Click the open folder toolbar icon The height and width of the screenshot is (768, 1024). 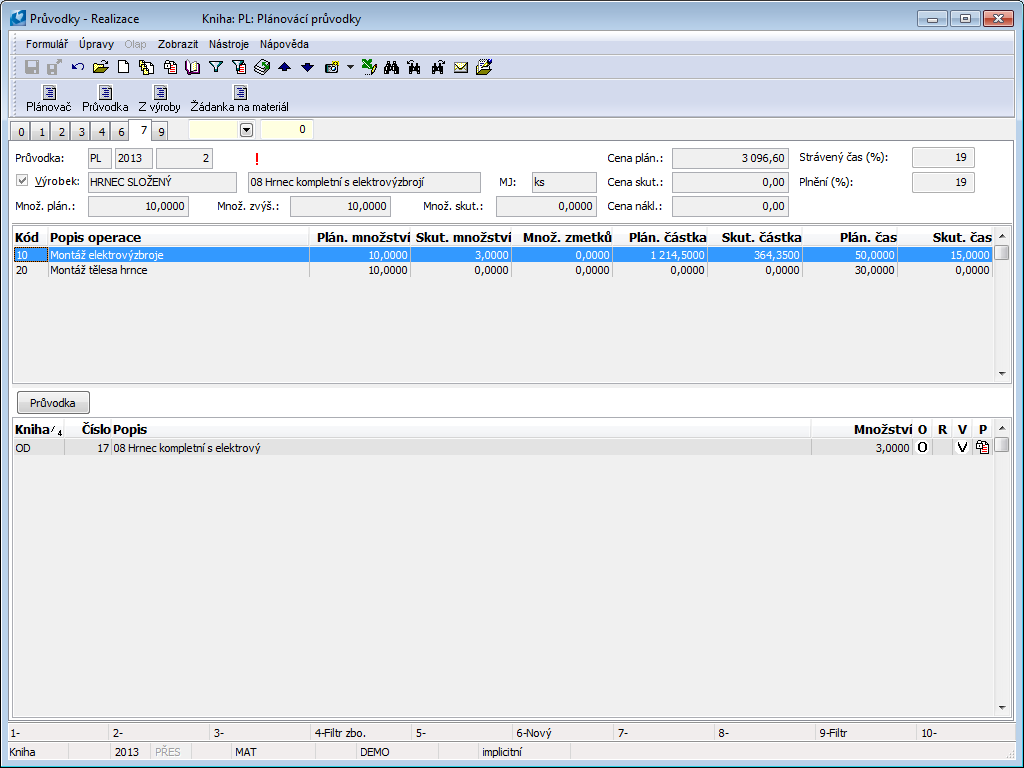point(100,68)
